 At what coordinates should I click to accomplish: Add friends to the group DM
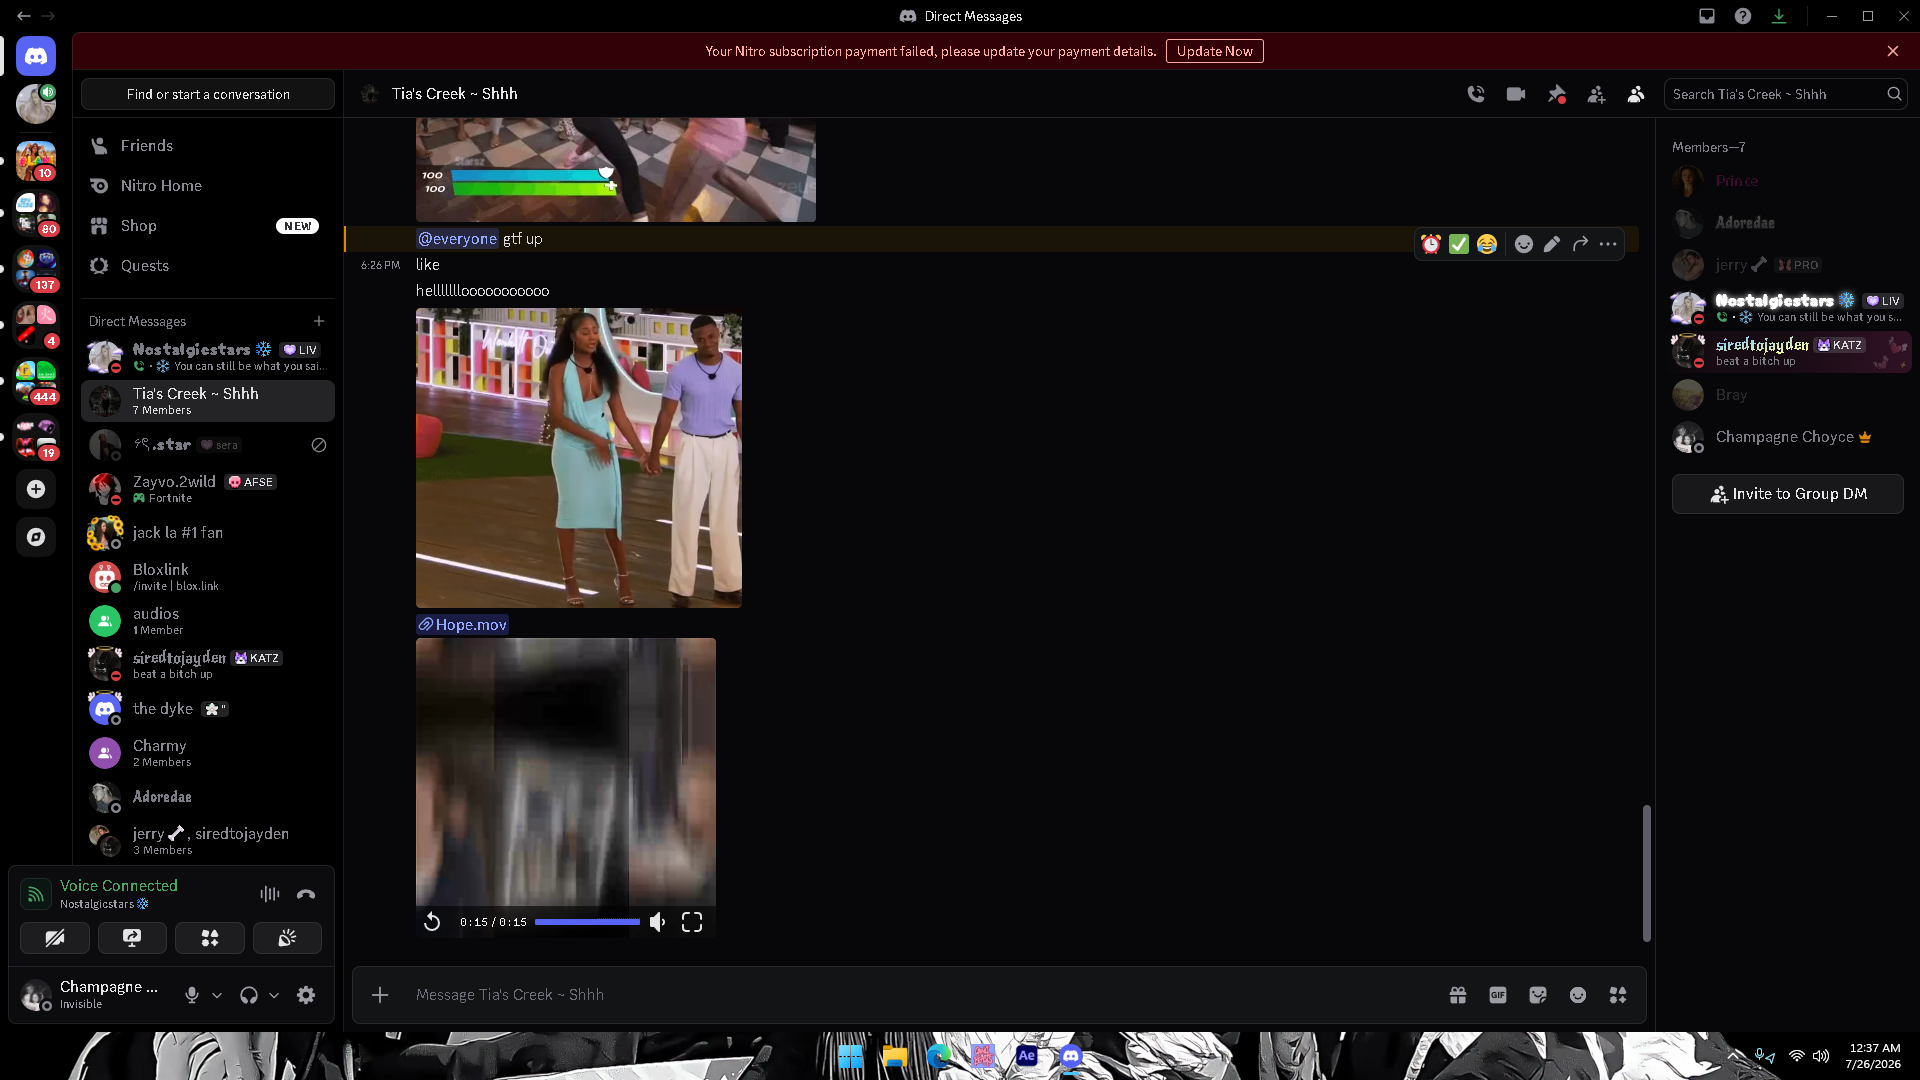pos(1596,94)
